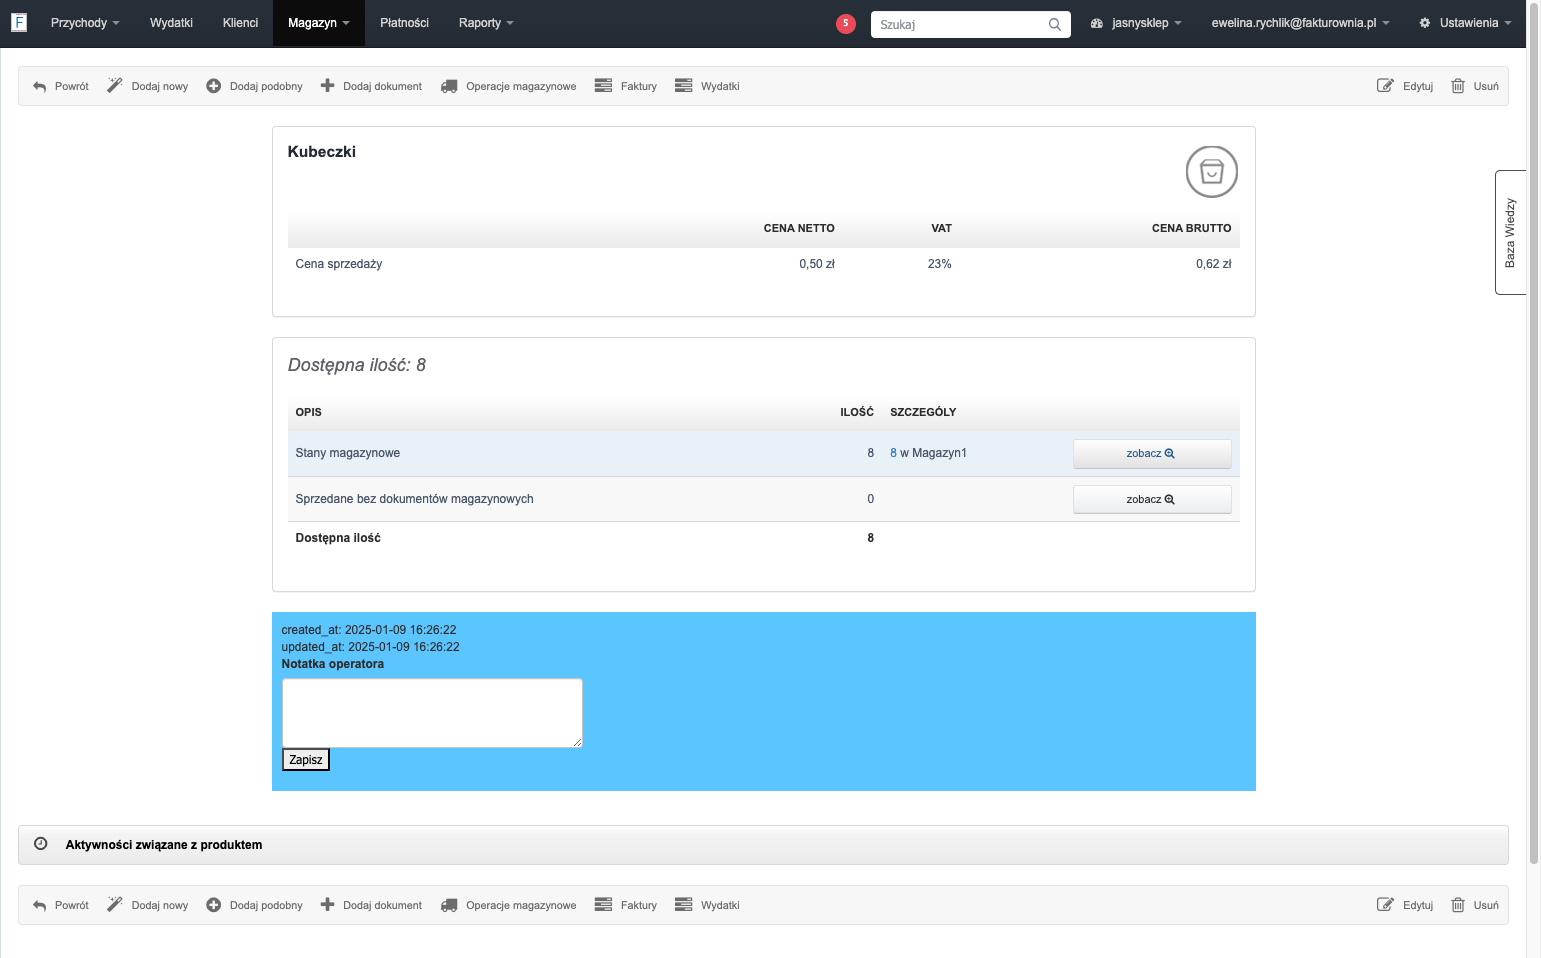Click zobacz in the Stany magazynowe row
This screenshot has height=958, width=1541.
pos(1152,454)
